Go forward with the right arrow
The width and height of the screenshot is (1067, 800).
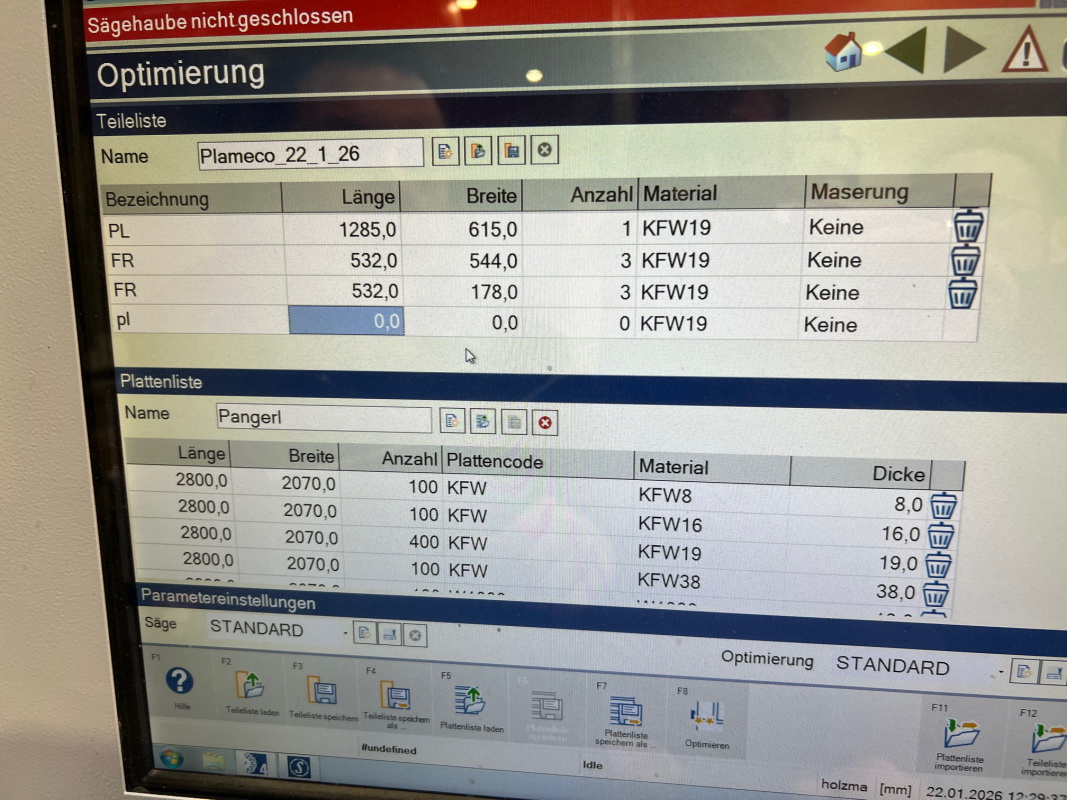click(x=964, y=49)
